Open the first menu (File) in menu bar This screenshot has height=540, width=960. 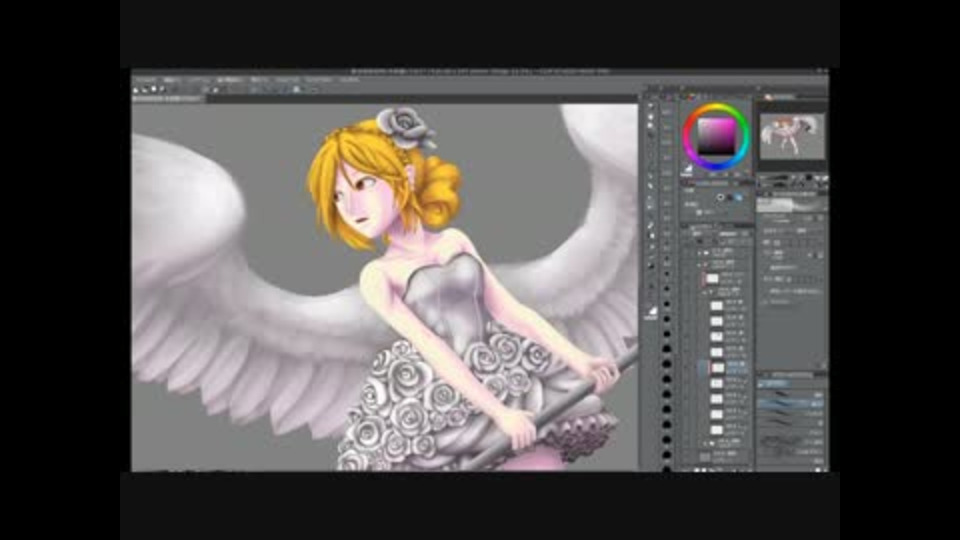(146, 80)
